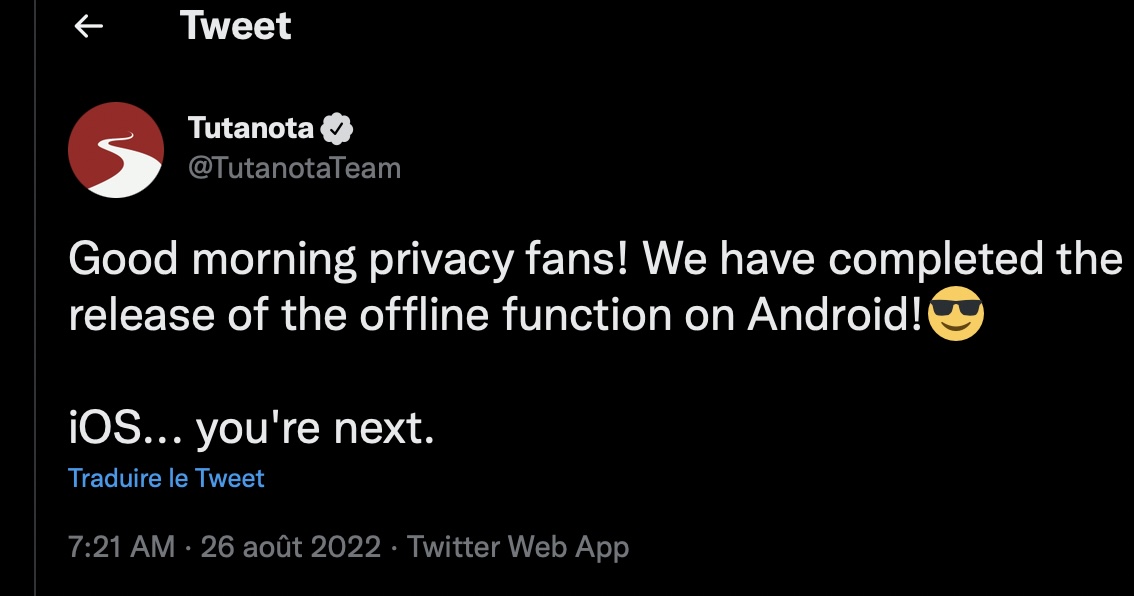This screenshot has height=596, width=1134.
Task: Open the Twitter Web App source link
Action: (x=518, y=547)
